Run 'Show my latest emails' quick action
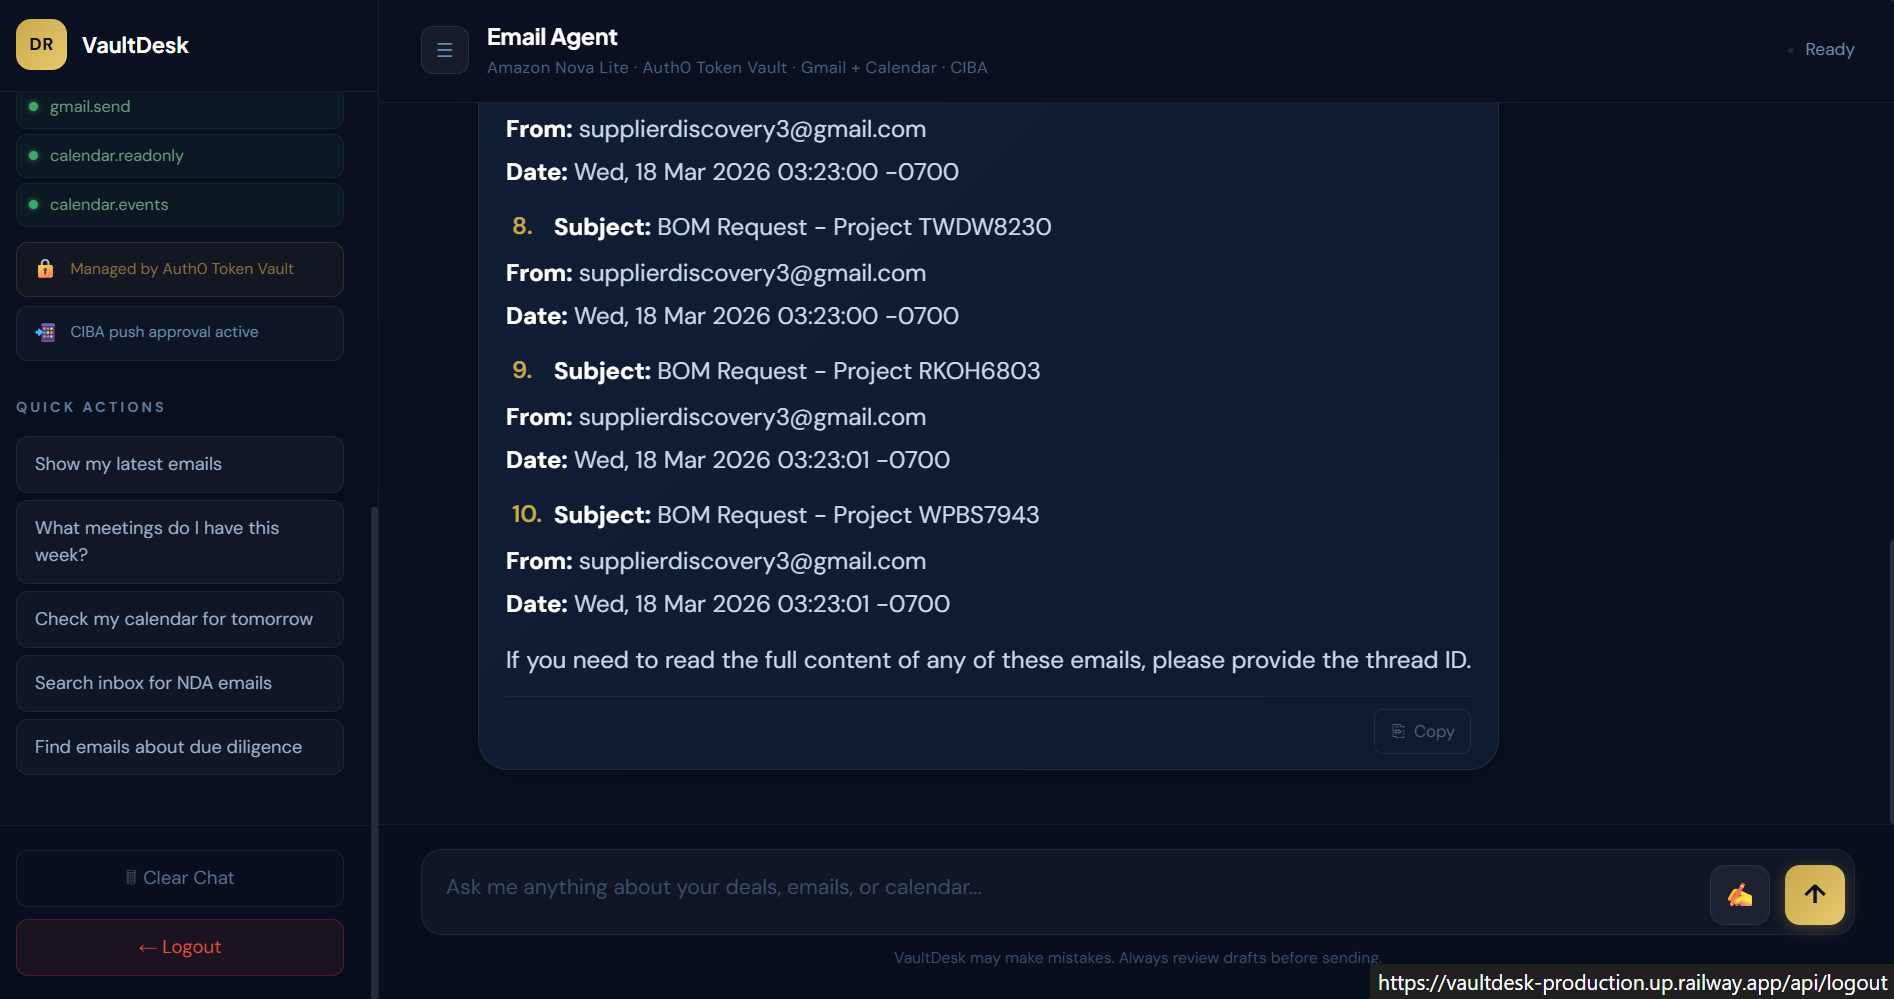The image size is (1894, 999). pyautogui.click(x=180, y=464)
